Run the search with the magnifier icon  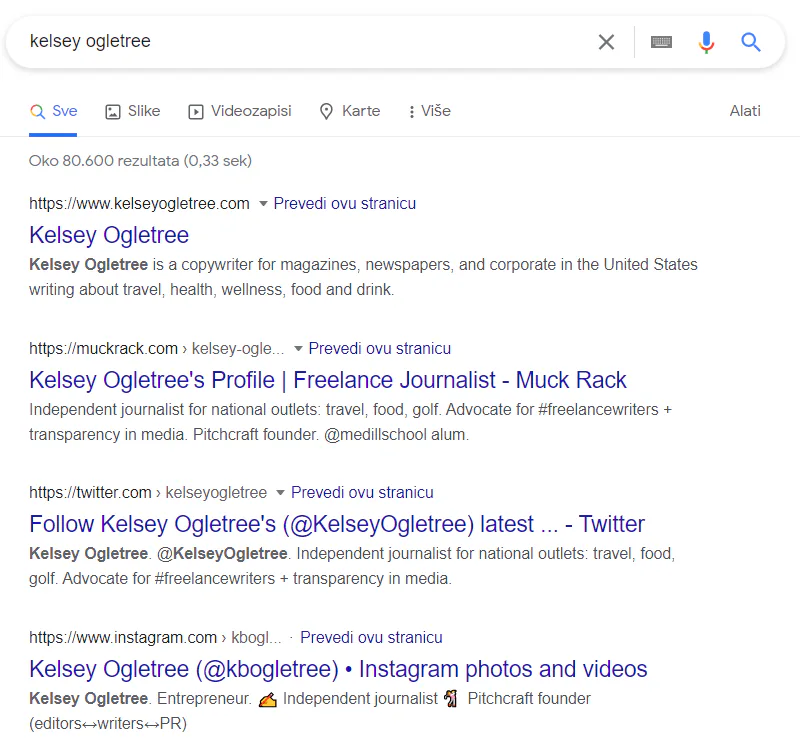[x=751, y=42]
